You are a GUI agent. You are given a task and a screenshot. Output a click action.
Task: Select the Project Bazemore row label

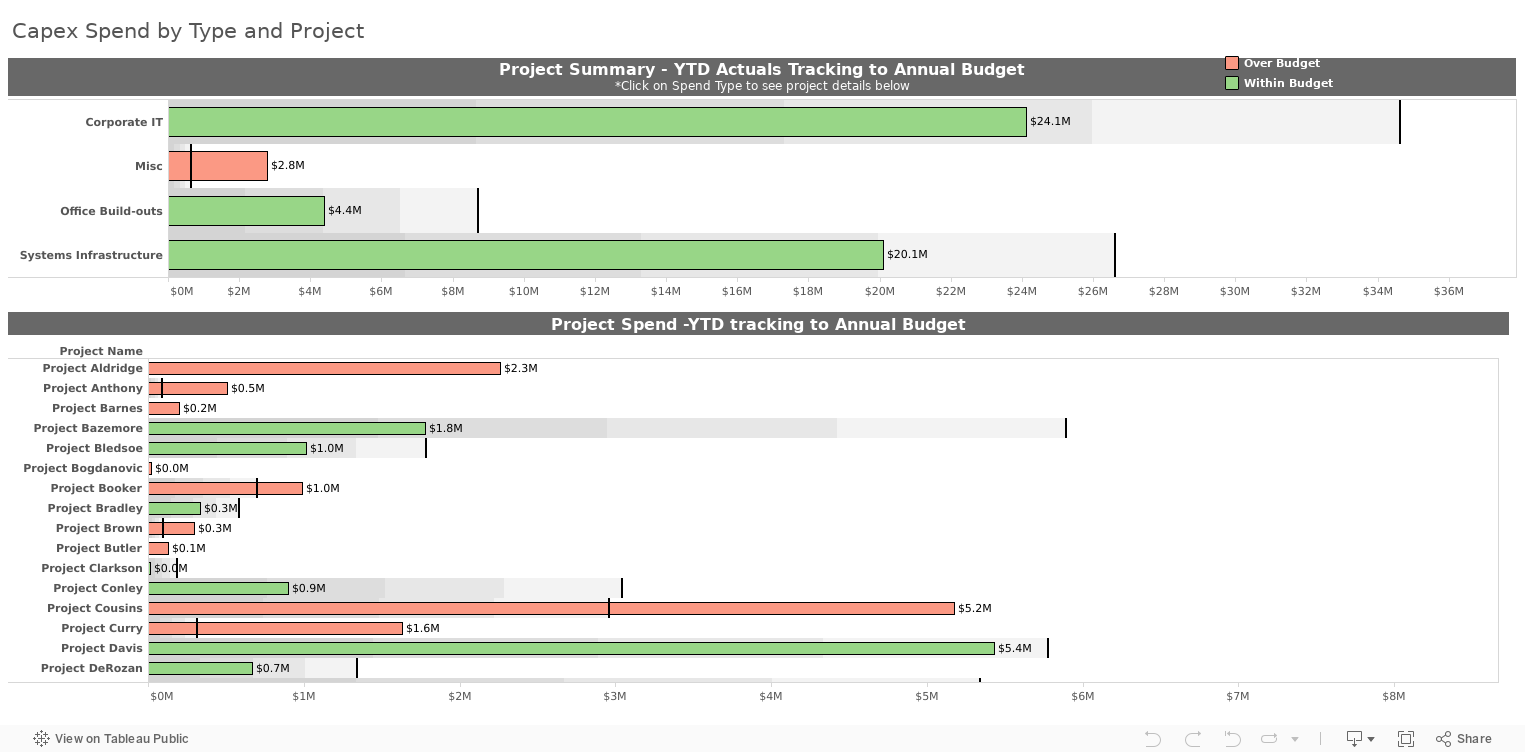click(x=88, y=428)
